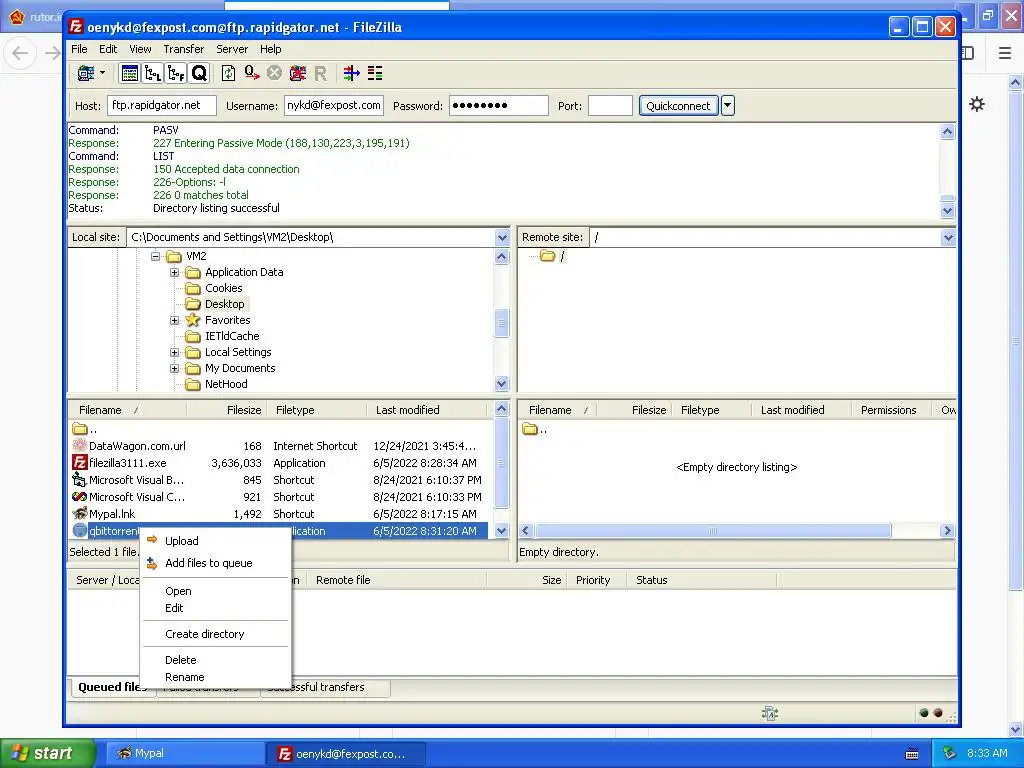
Task: Open the Transfer menu
Action: [184, 49]
